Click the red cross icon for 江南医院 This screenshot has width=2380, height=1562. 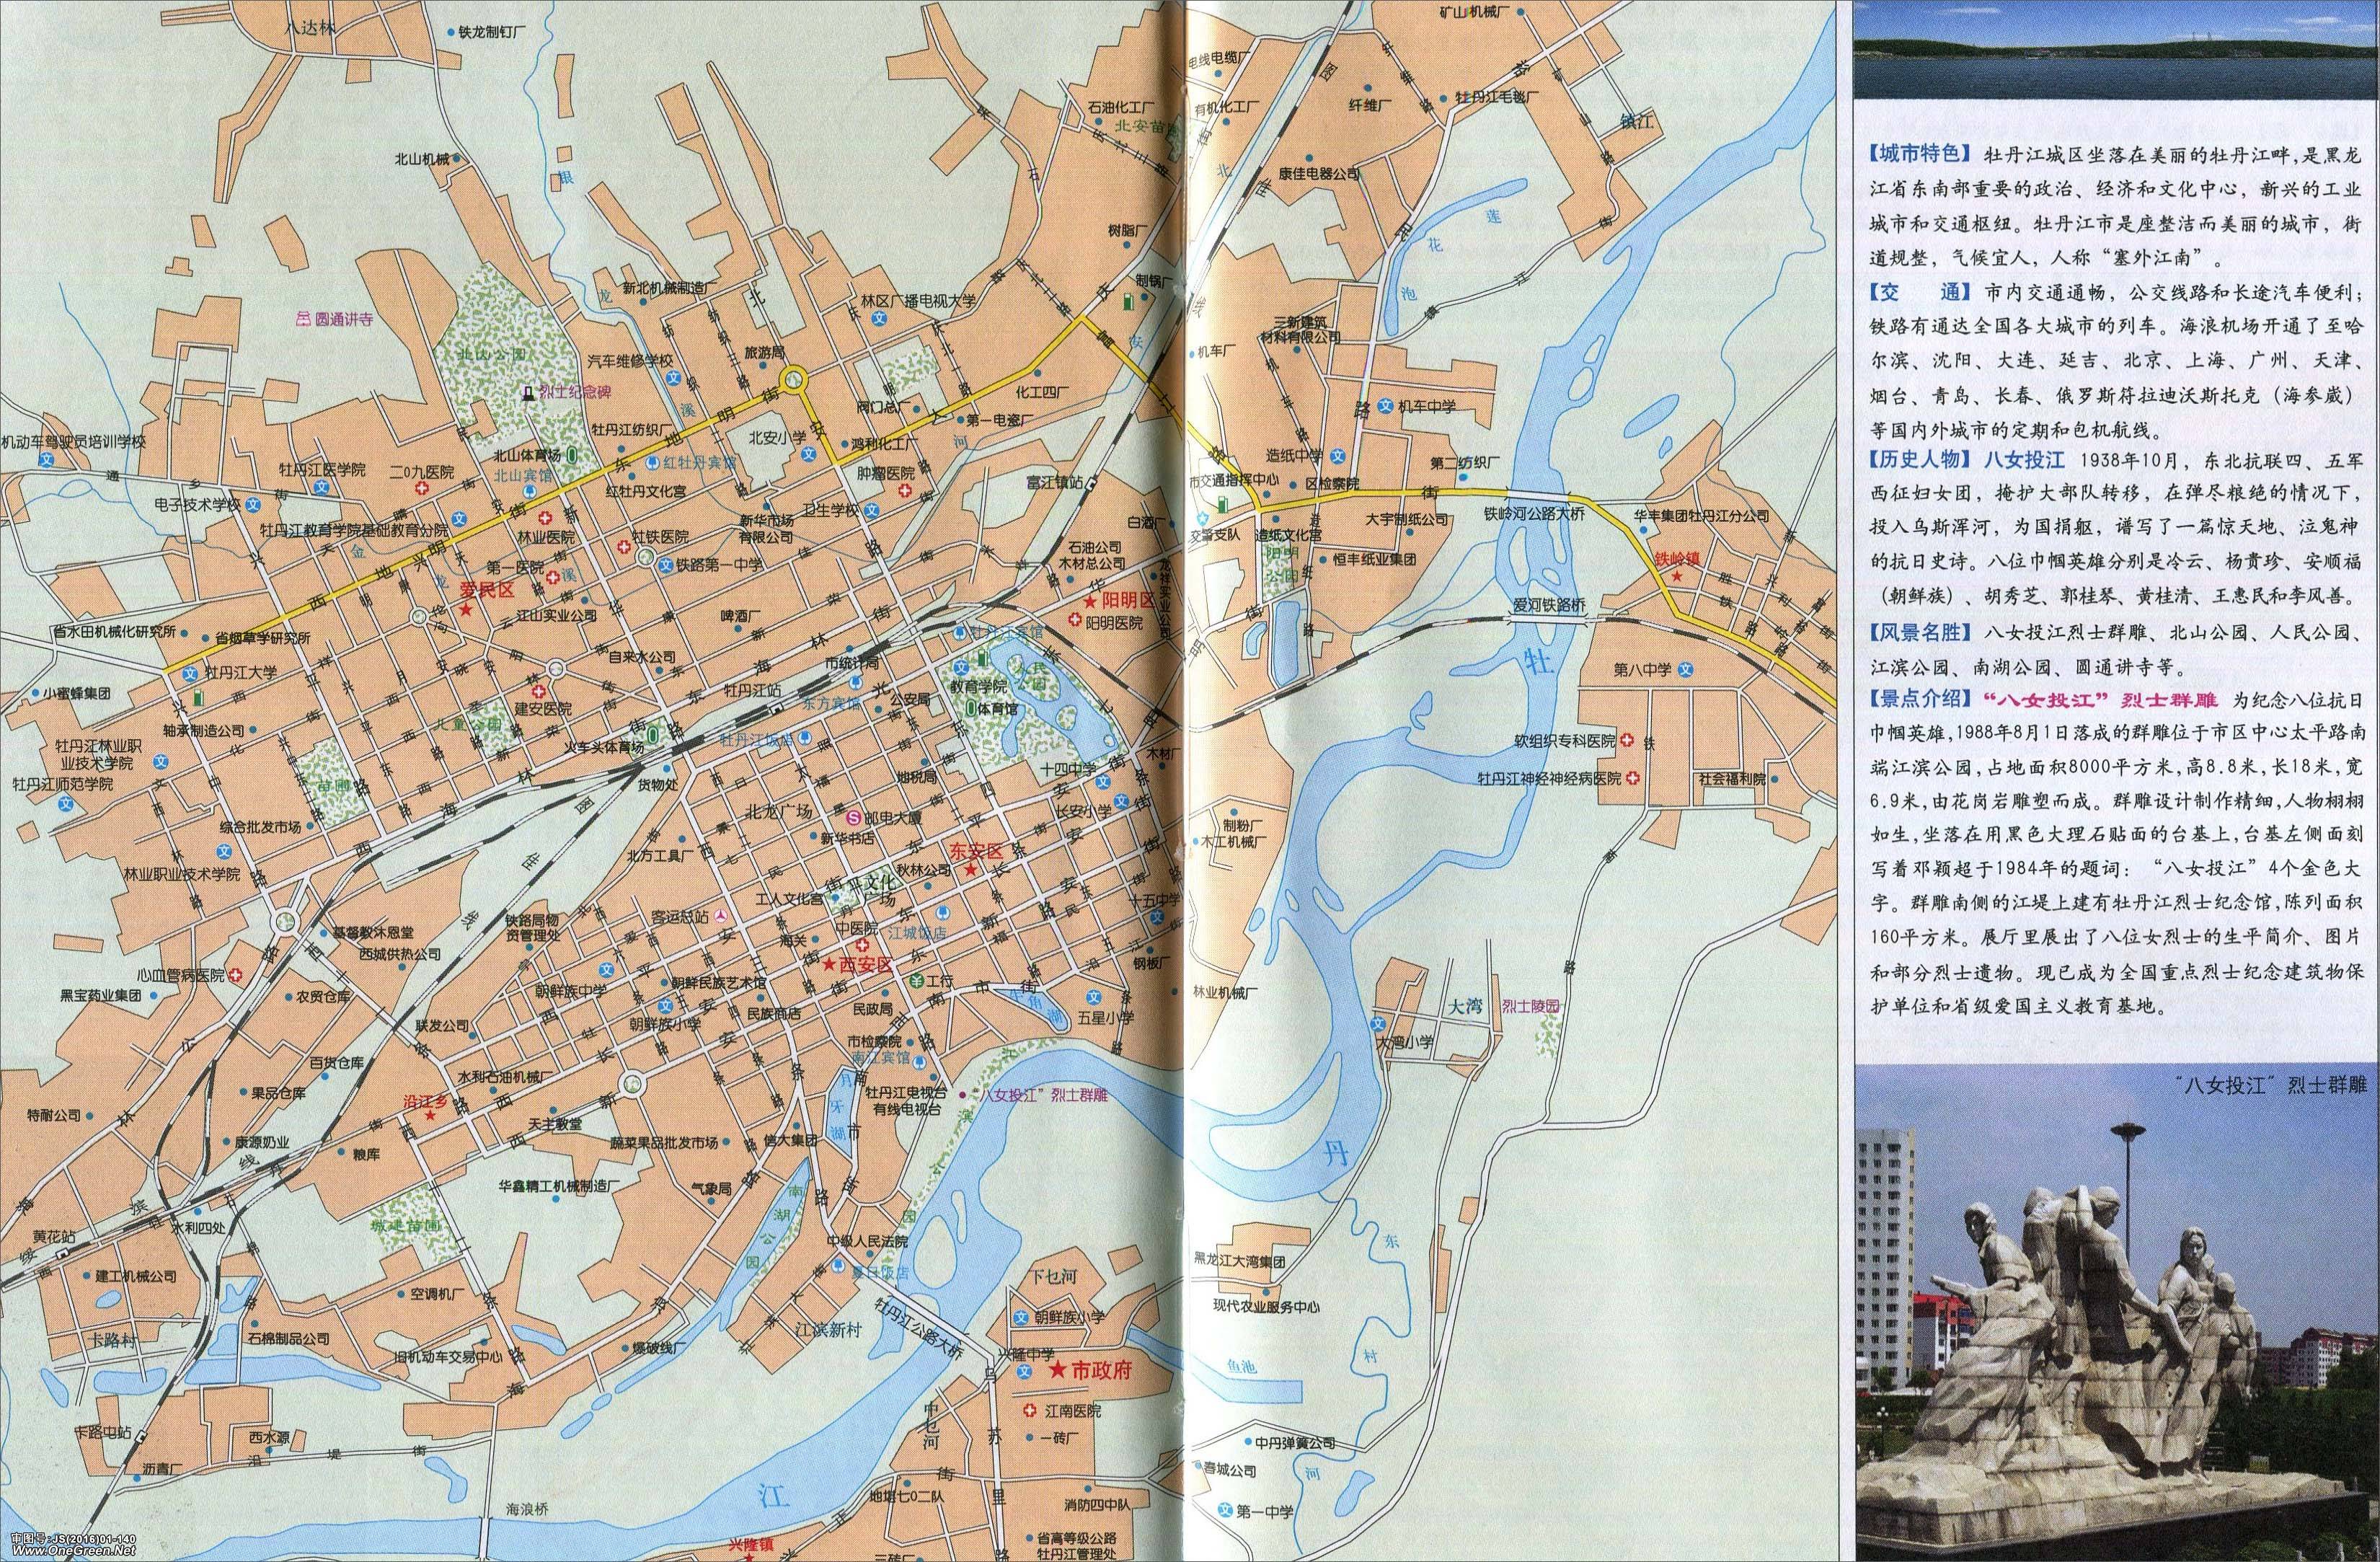tap(1029, 1411)
